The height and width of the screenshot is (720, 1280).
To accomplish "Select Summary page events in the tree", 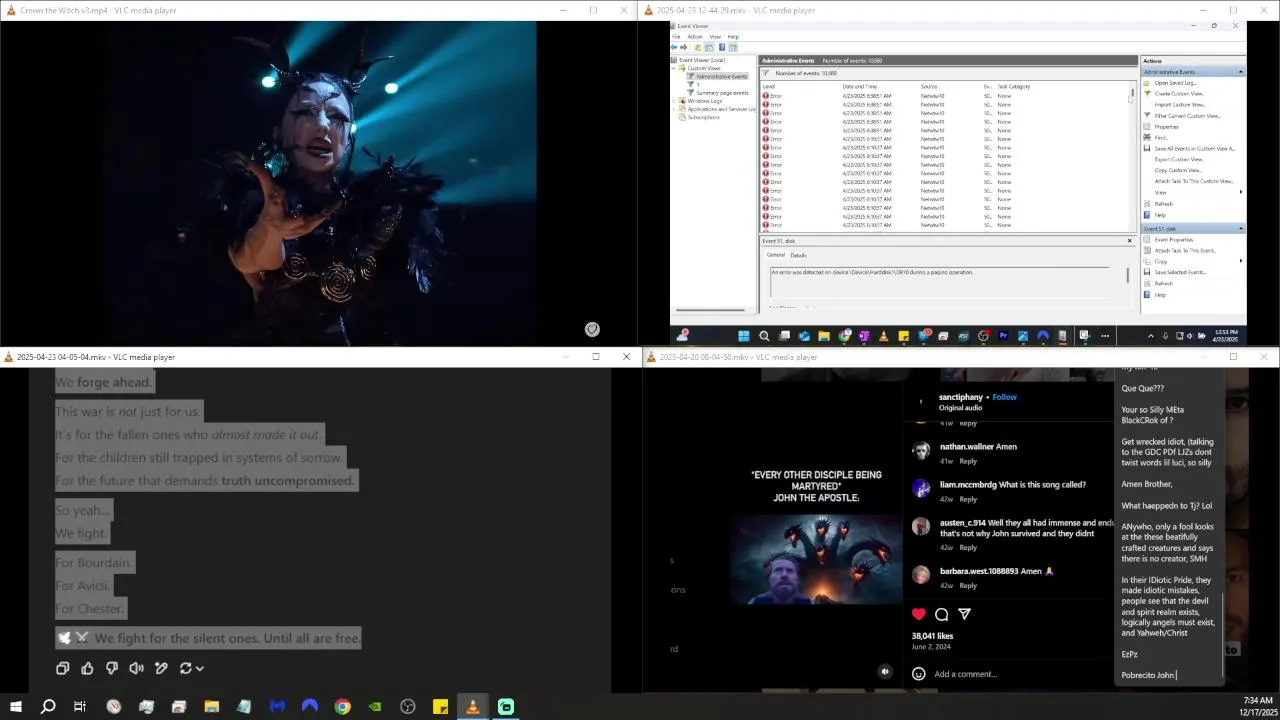I will point(723,93).
